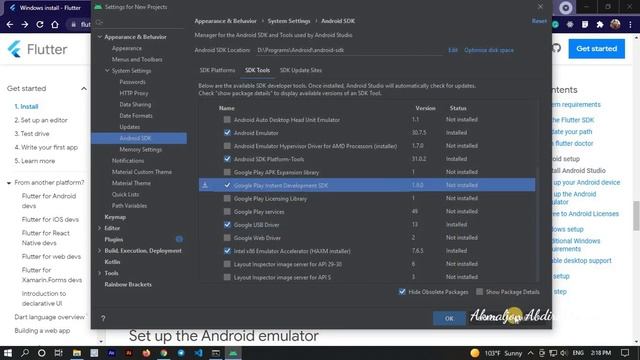640x360 pixels.
Task: Open the Memory Settings page in the tree
Action: point(140,149)
